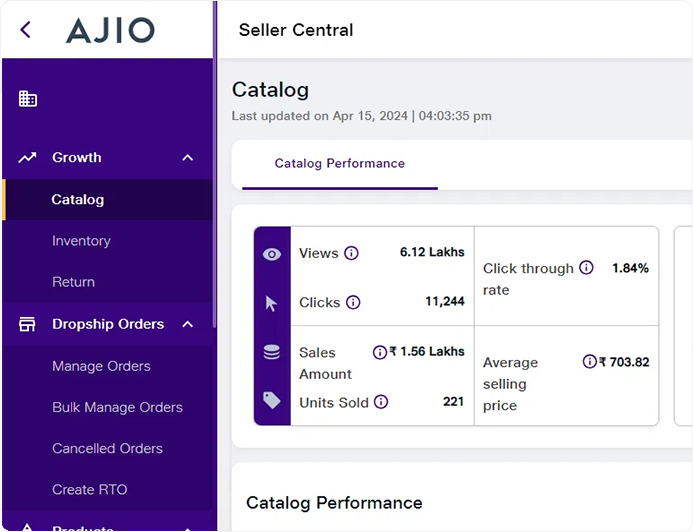Click info icon beside Average selling price

(x=589, y=362)
